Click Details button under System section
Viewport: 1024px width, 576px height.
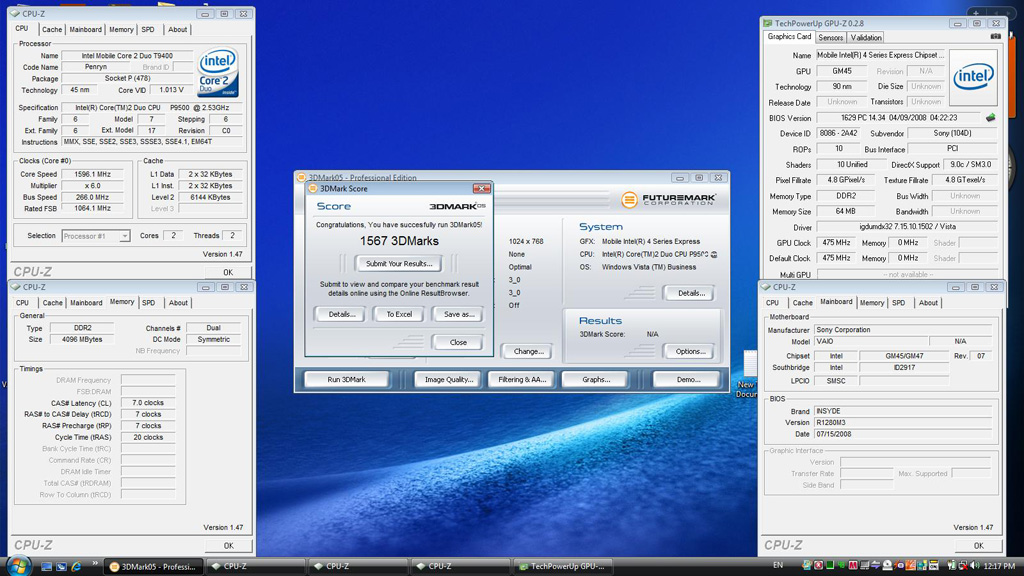pos(690,293)
